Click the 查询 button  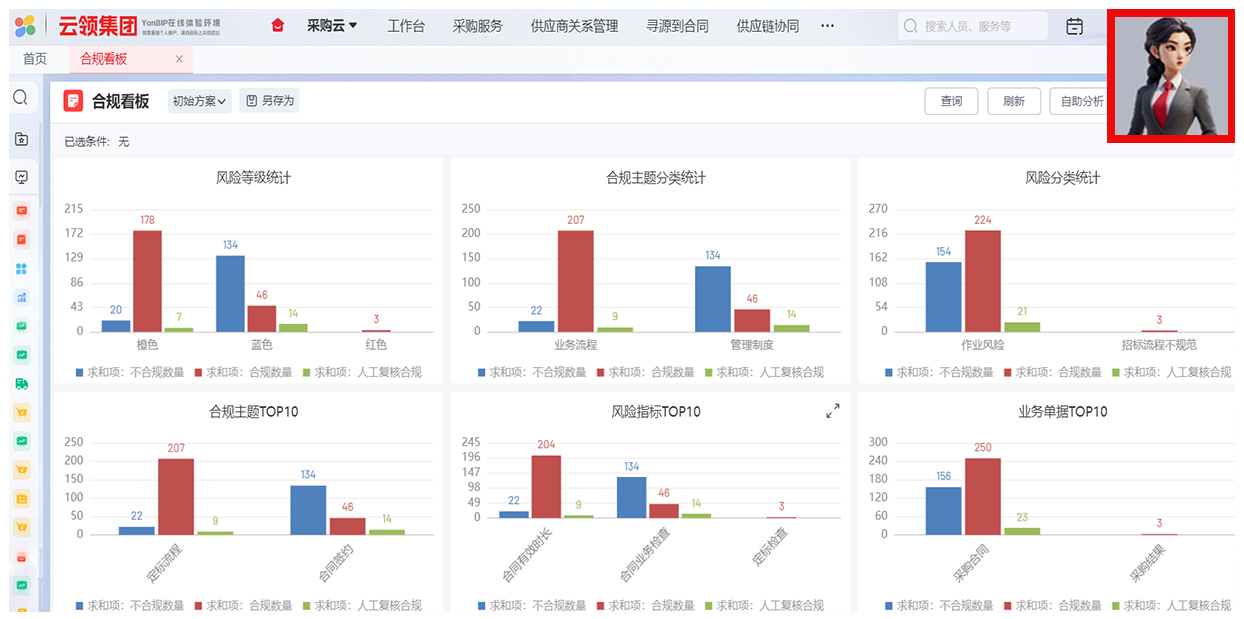point(951,101)
